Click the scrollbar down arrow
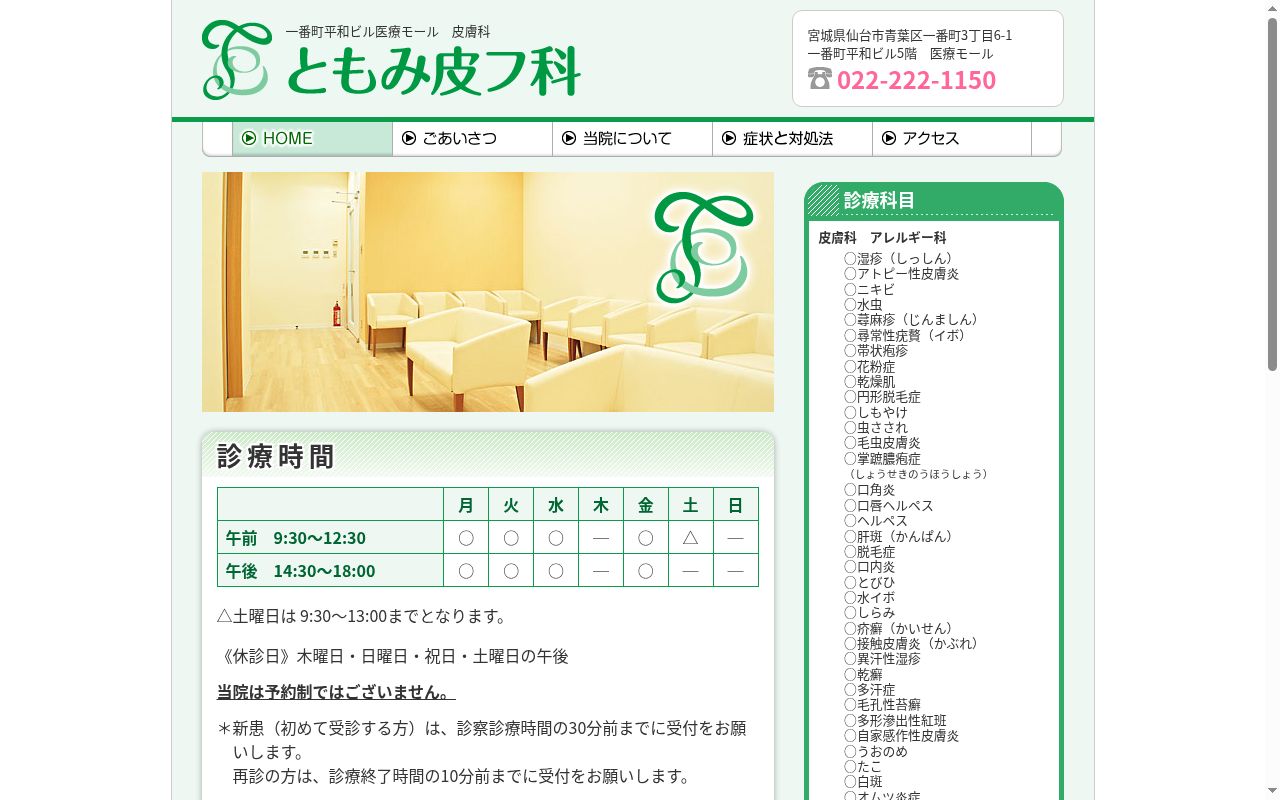The image size is (1280, 800). (1272, 792)
